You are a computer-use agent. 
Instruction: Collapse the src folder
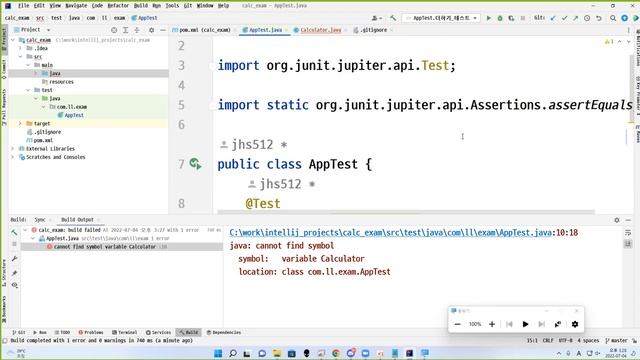pyautogui.click(x=20, y=57)
